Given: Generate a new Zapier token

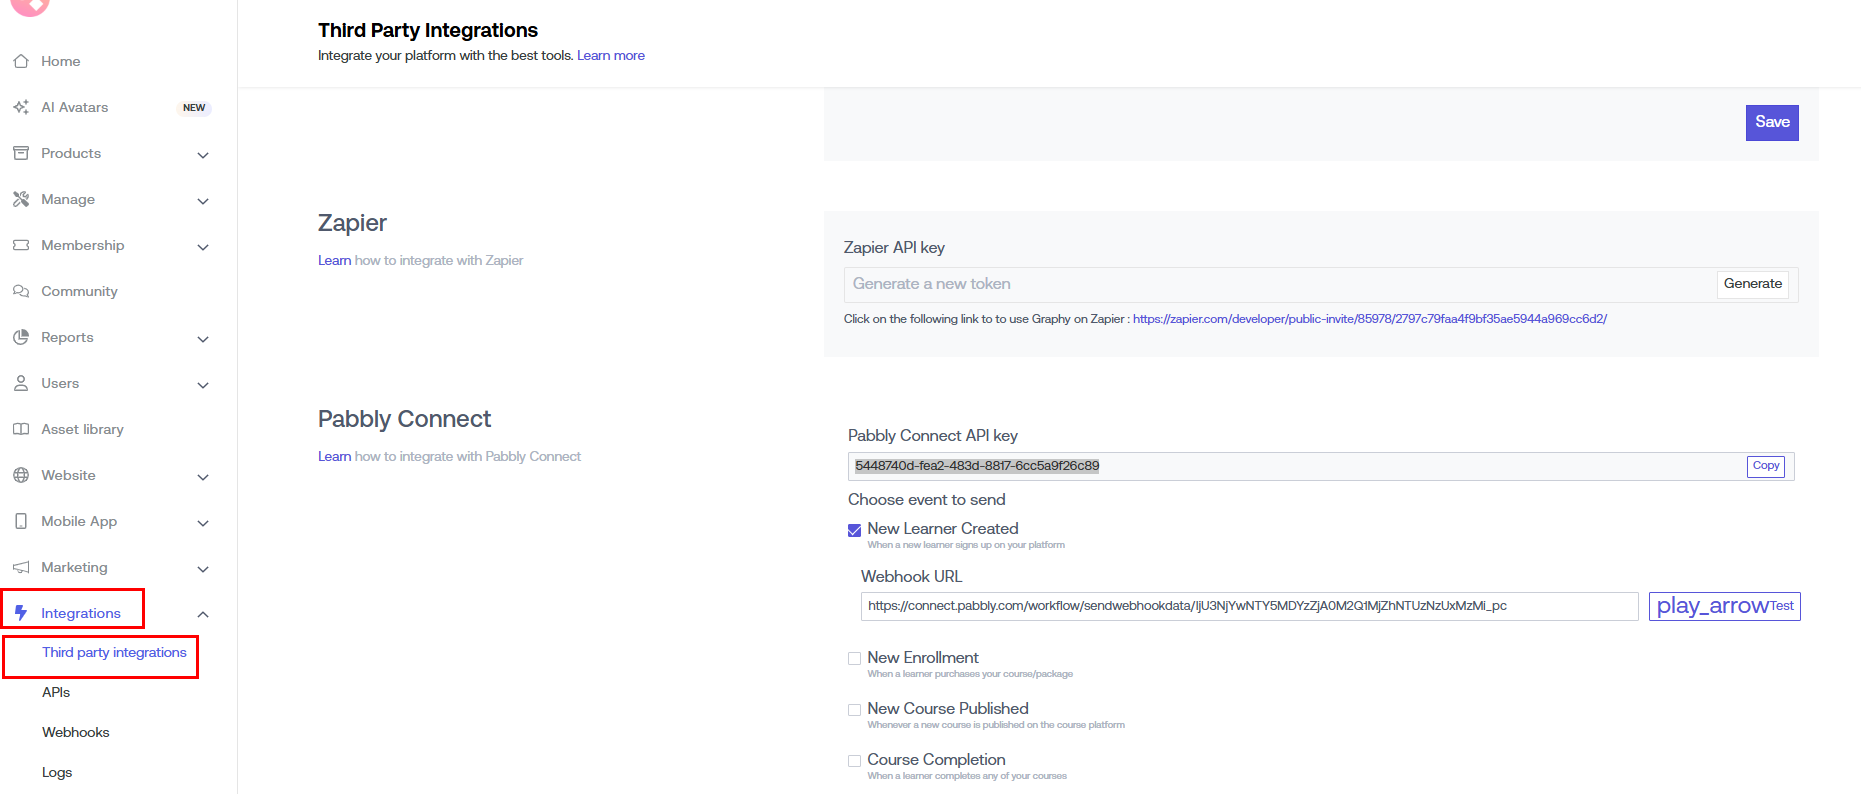Looking at the screenshot, I should [1752, 284].
